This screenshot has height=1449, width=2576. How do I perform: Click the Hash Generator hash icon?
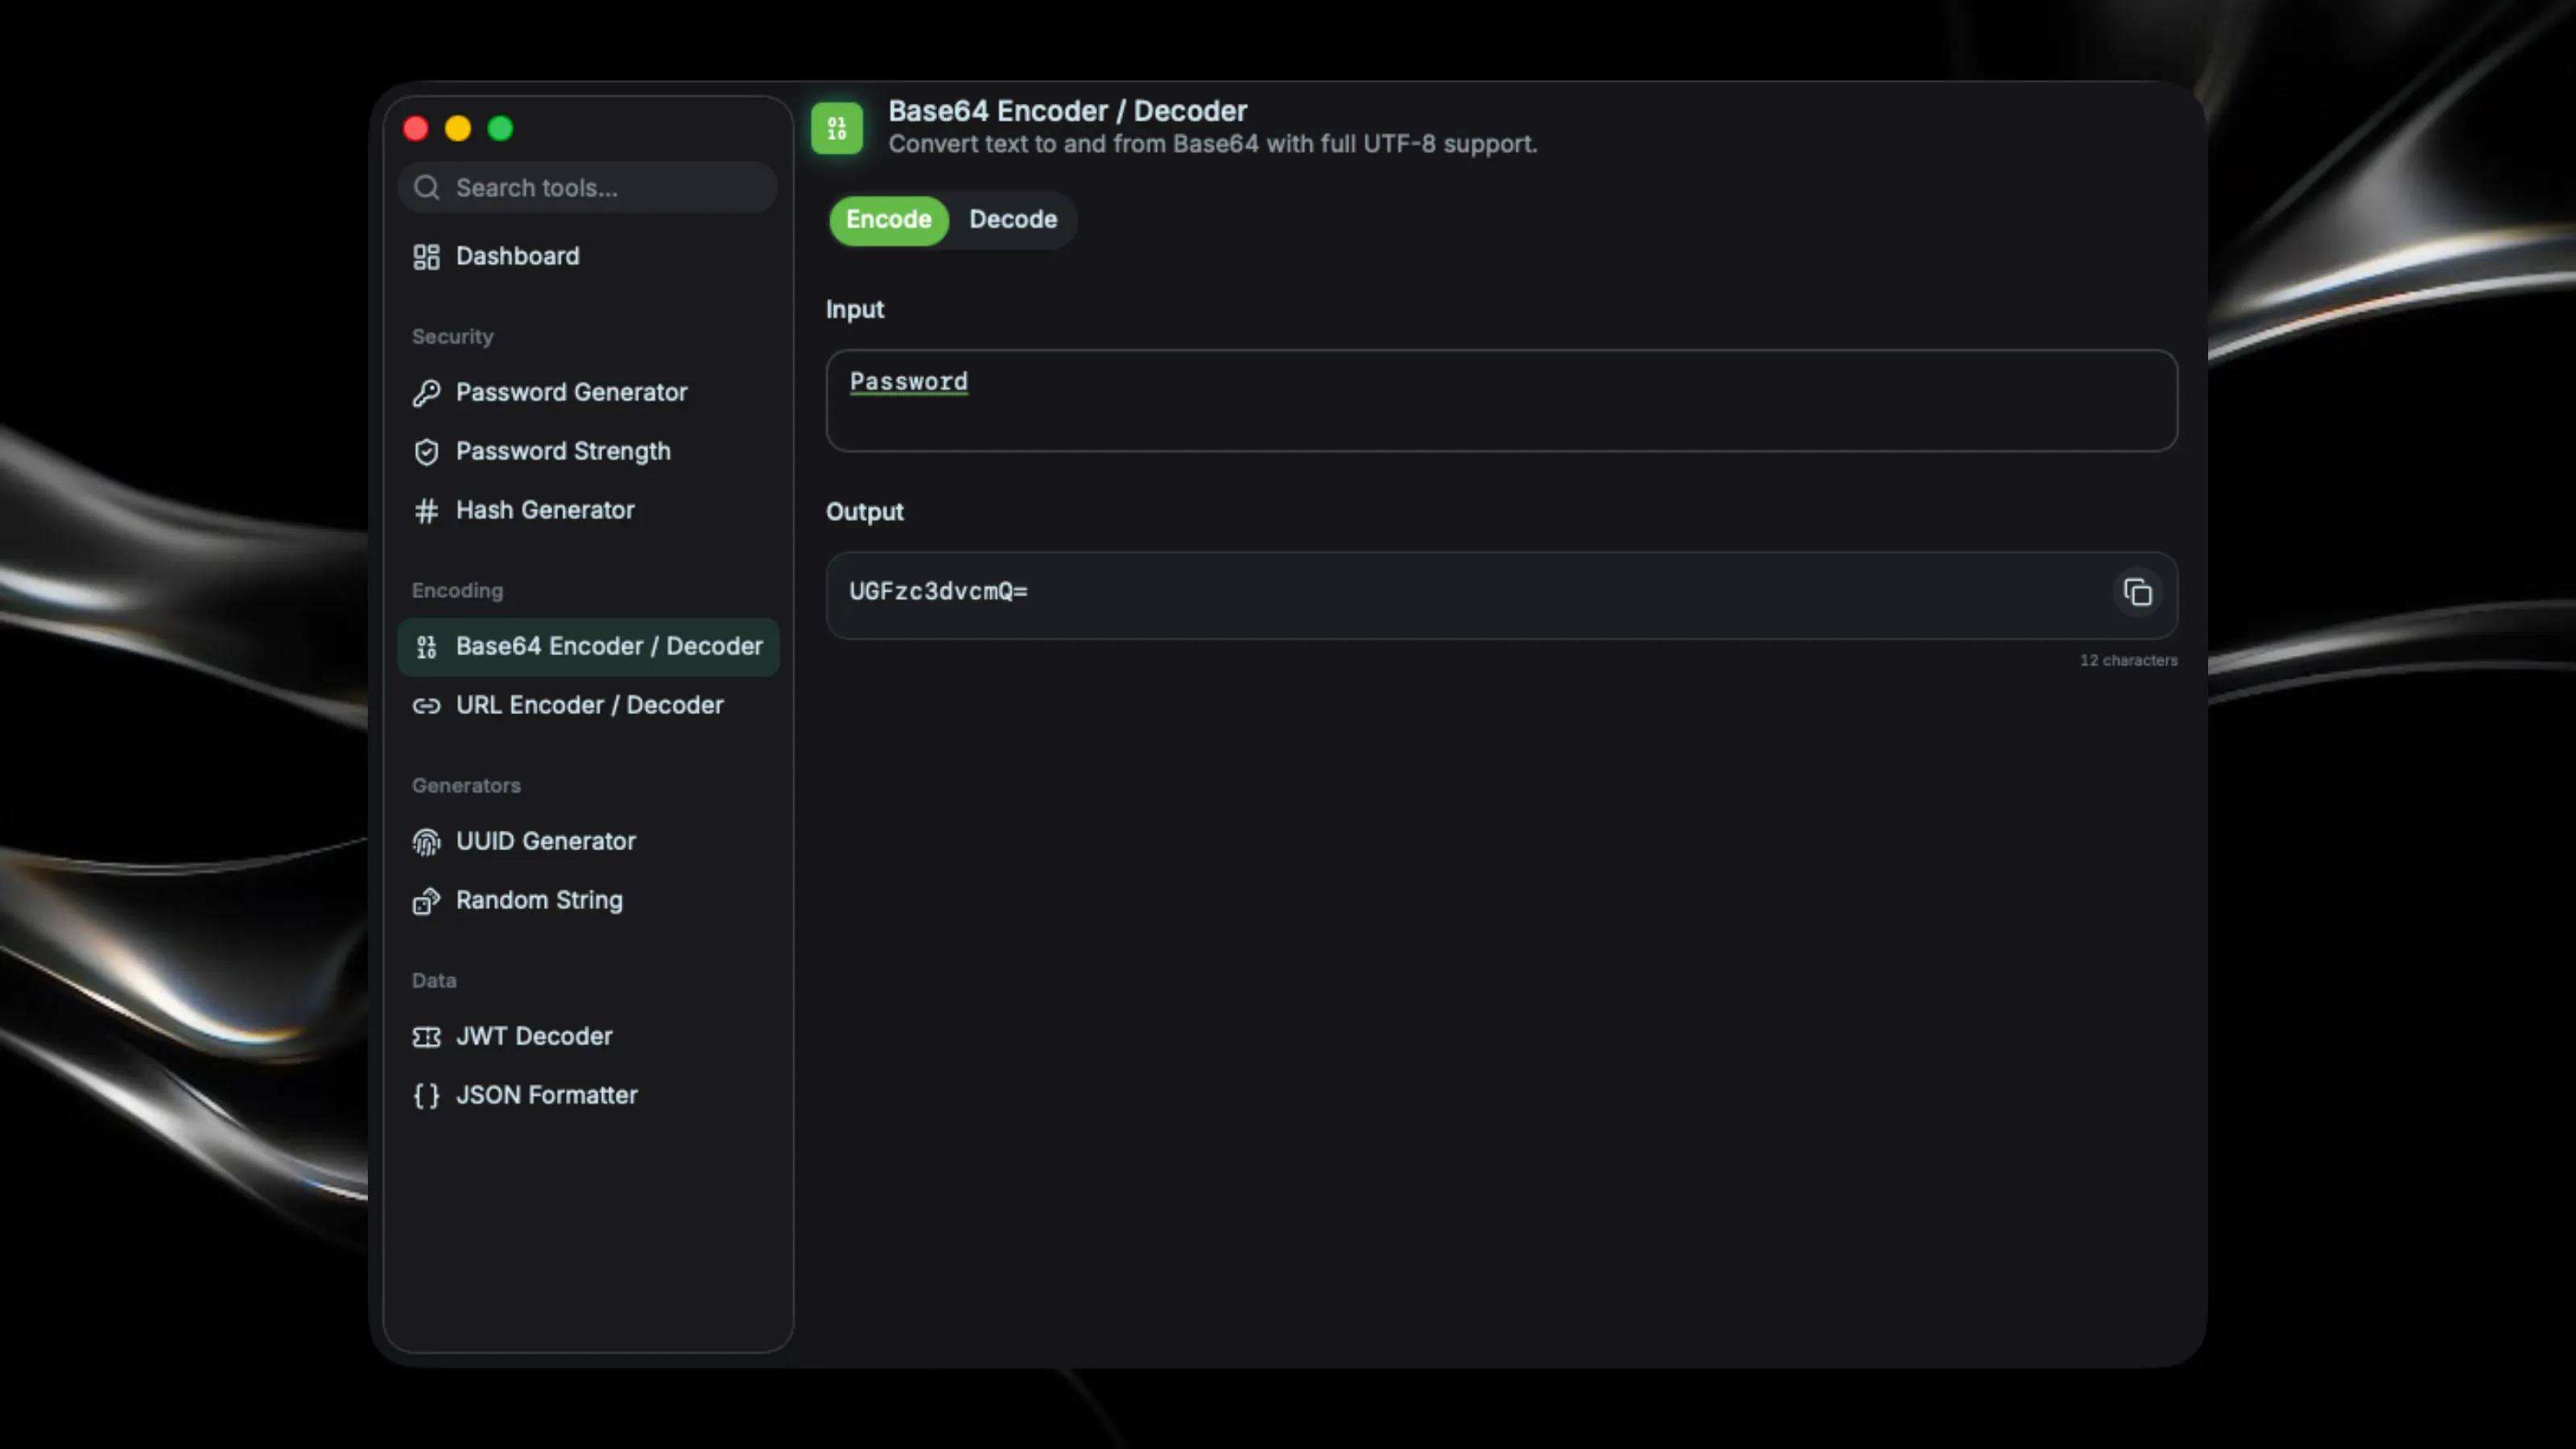coord(426,511)
